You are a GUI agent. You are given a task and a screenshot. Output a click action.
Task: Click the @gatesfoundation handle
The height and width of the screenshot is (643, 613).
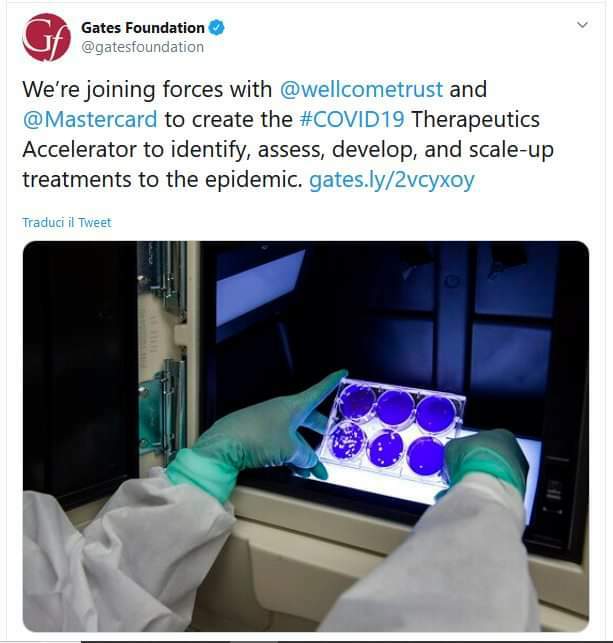[x=142, y=47]
